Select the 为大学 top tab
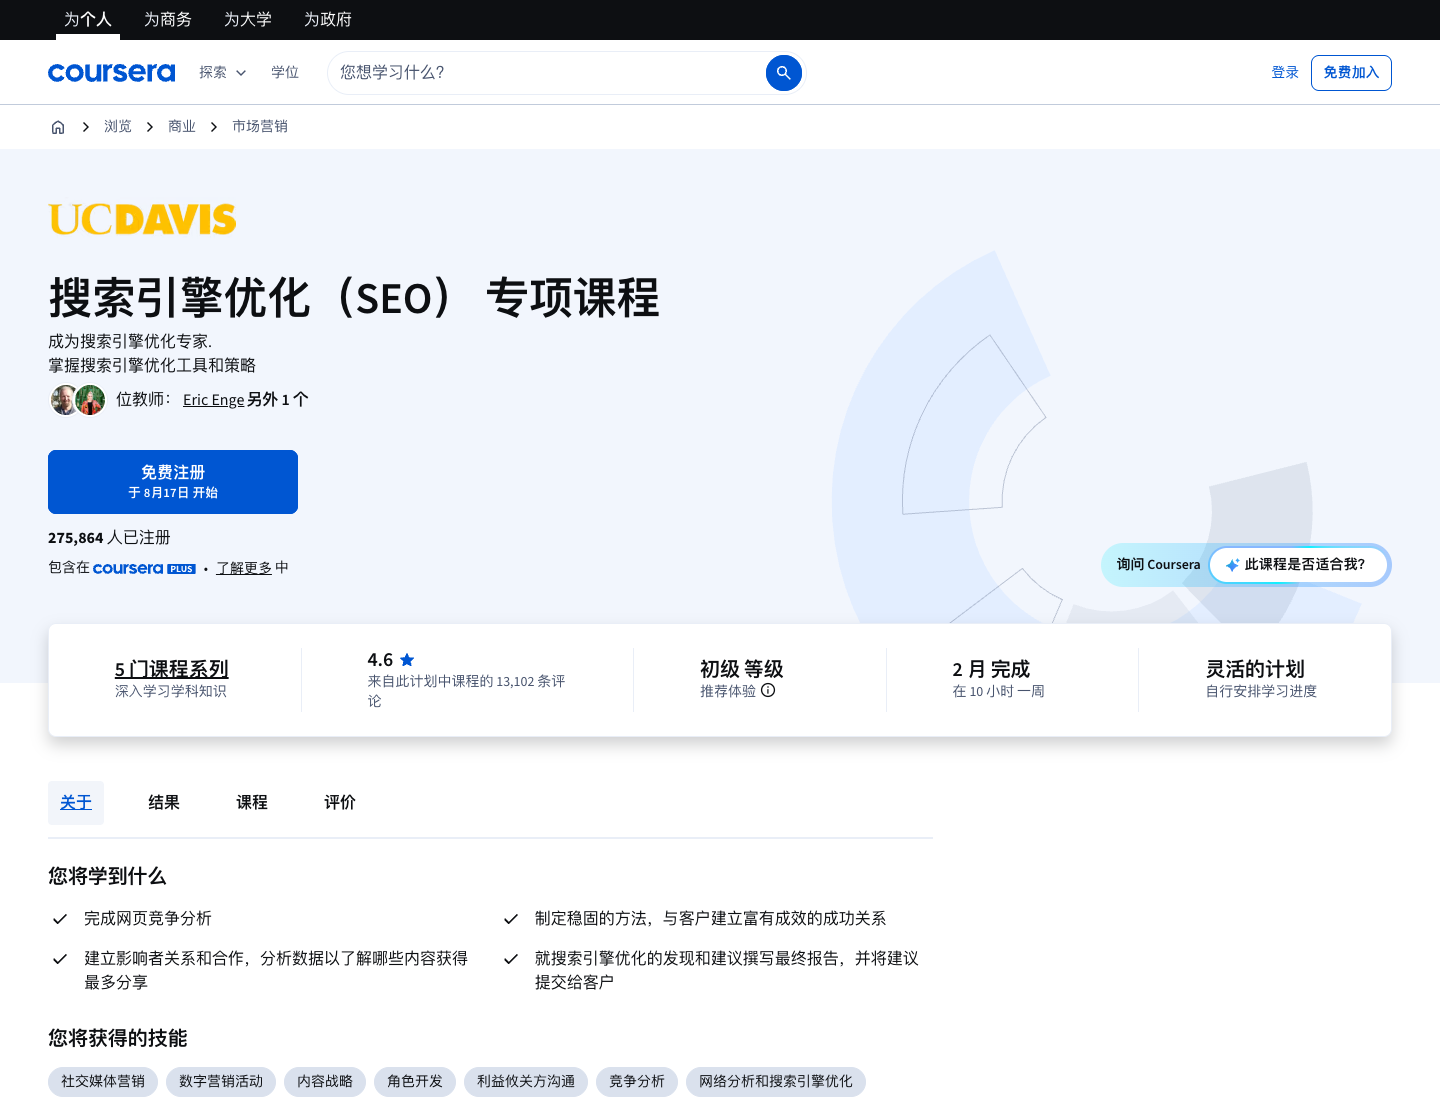 click(x=248, y=19)
